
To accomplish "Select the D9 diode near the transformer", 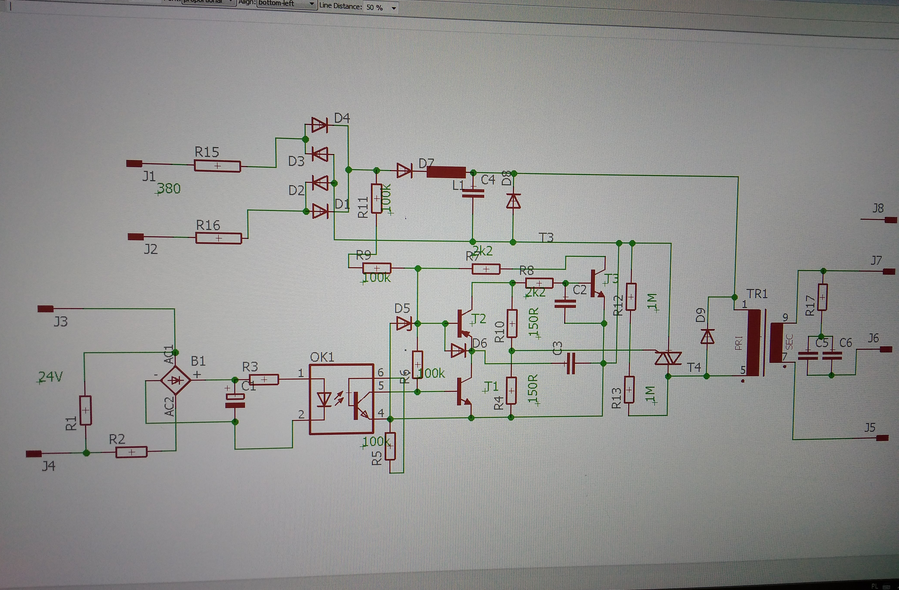I will tap(708, 336).
